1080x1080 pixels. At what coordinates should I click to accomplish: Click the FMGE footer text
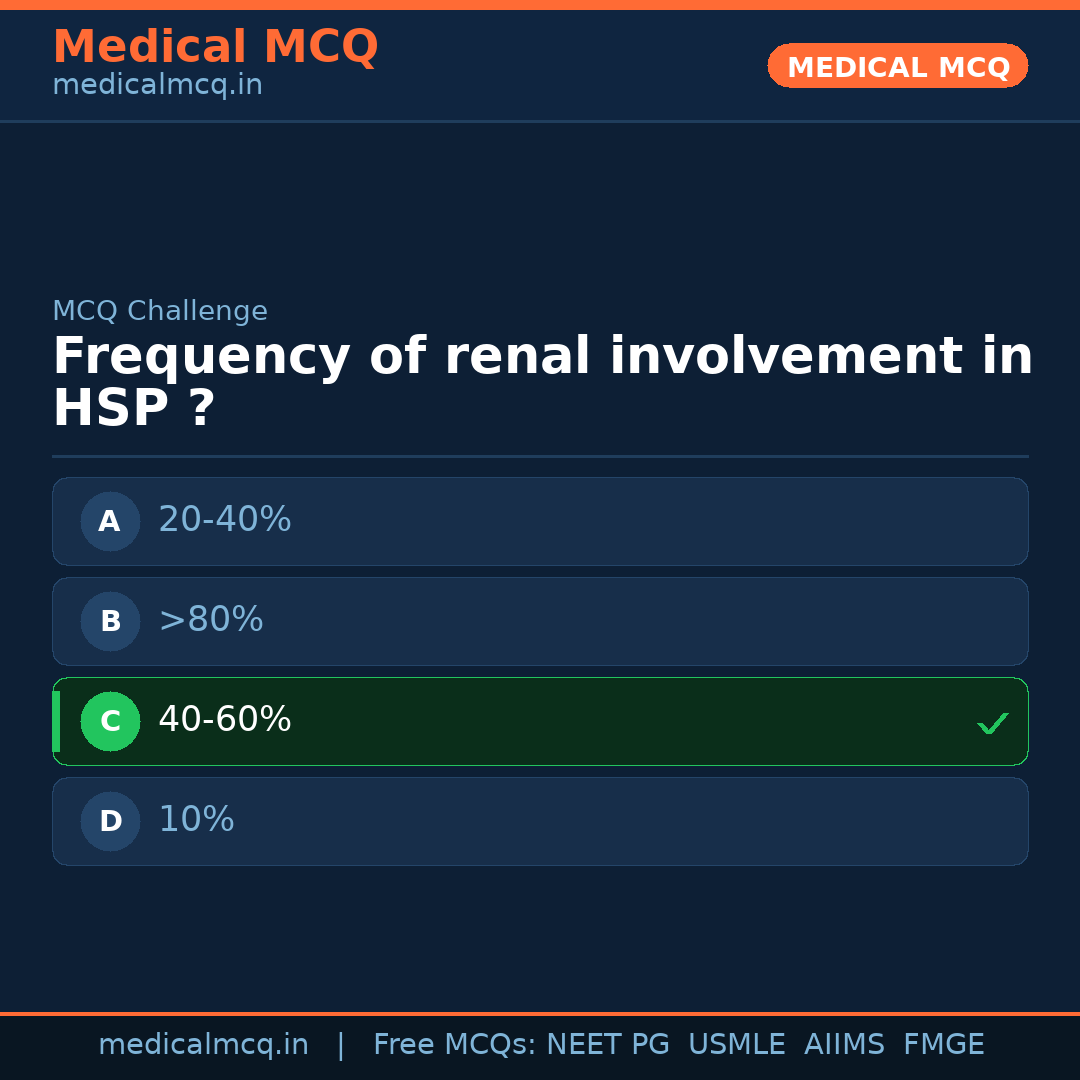coord(943,1045)
